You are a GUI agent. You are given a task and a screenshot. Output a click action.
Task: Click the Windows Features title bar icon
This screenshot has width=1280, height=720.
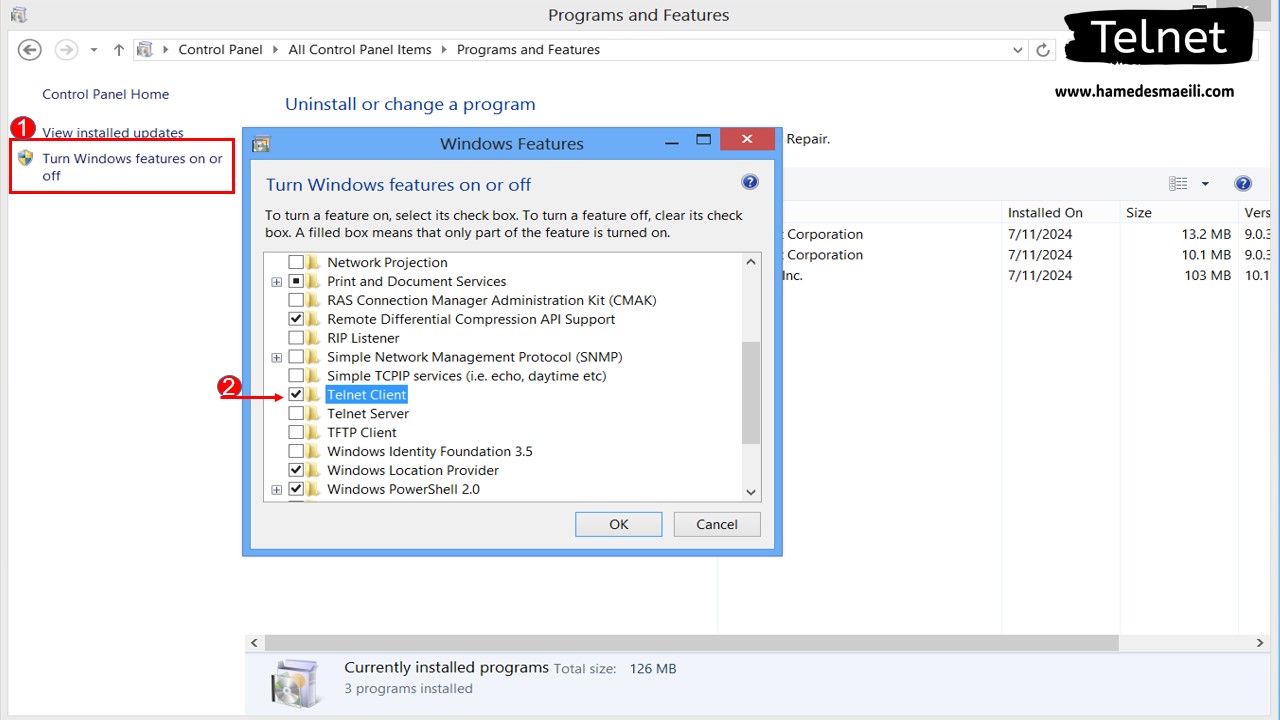[x=261, y=144]
